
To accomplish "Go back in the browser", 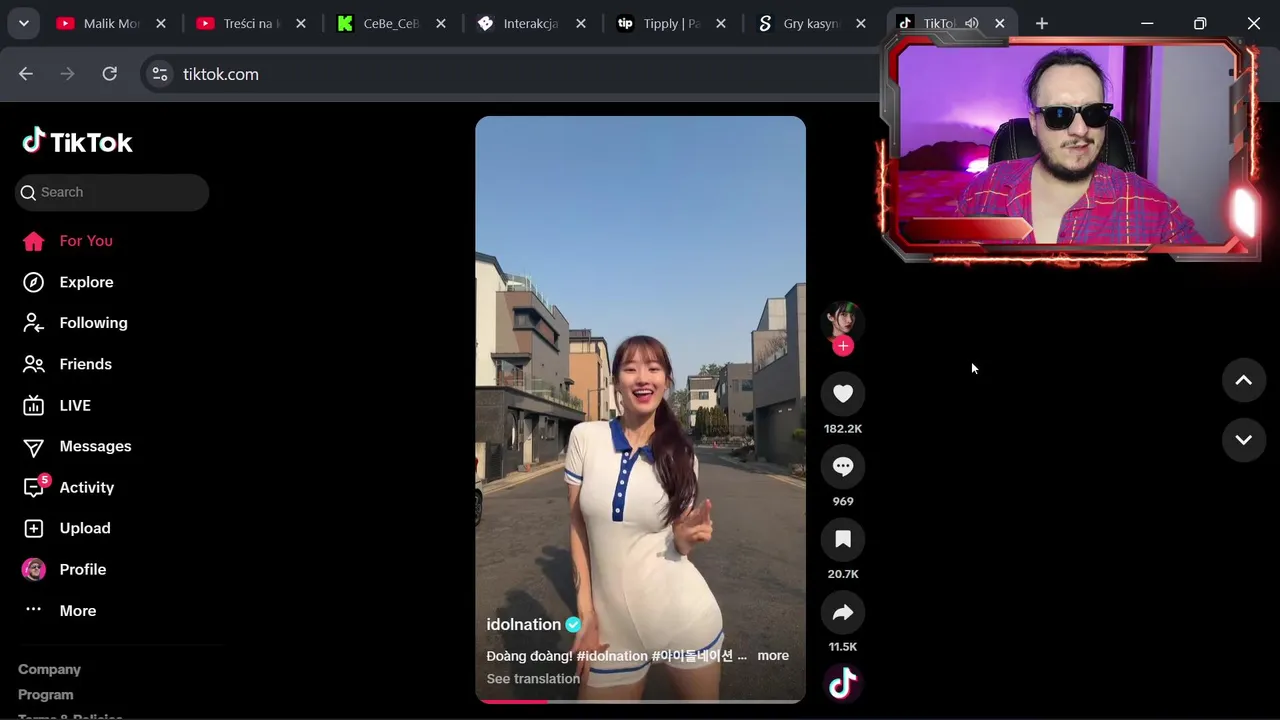I will 26,74.
